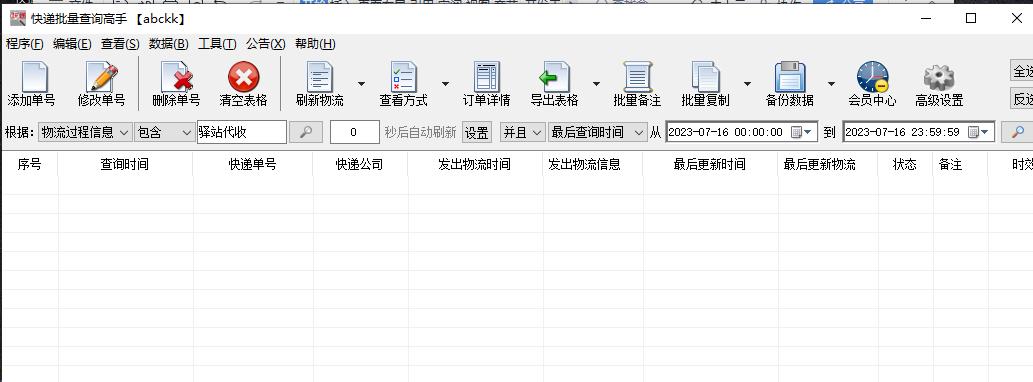Click the 状态 column header
The width and height of the screenshot is (1033, 382).
(905, 165)
